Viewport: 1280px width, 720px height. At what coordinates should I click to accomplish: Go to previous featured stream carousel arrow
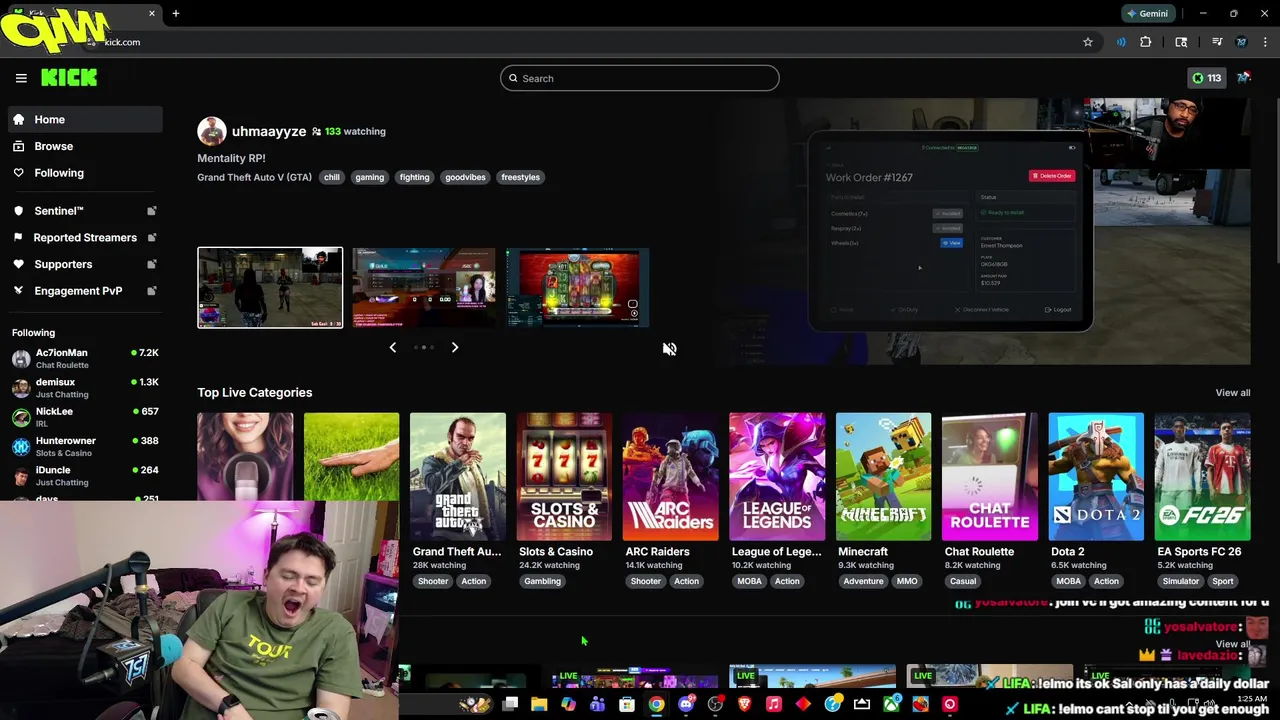click(x=393, y=347)
